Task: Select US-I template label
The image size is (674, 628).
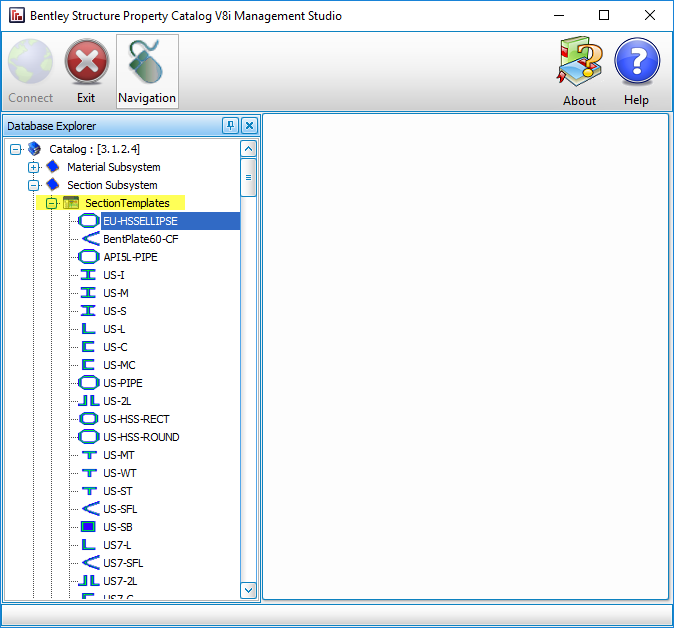Action: point(113,275)
